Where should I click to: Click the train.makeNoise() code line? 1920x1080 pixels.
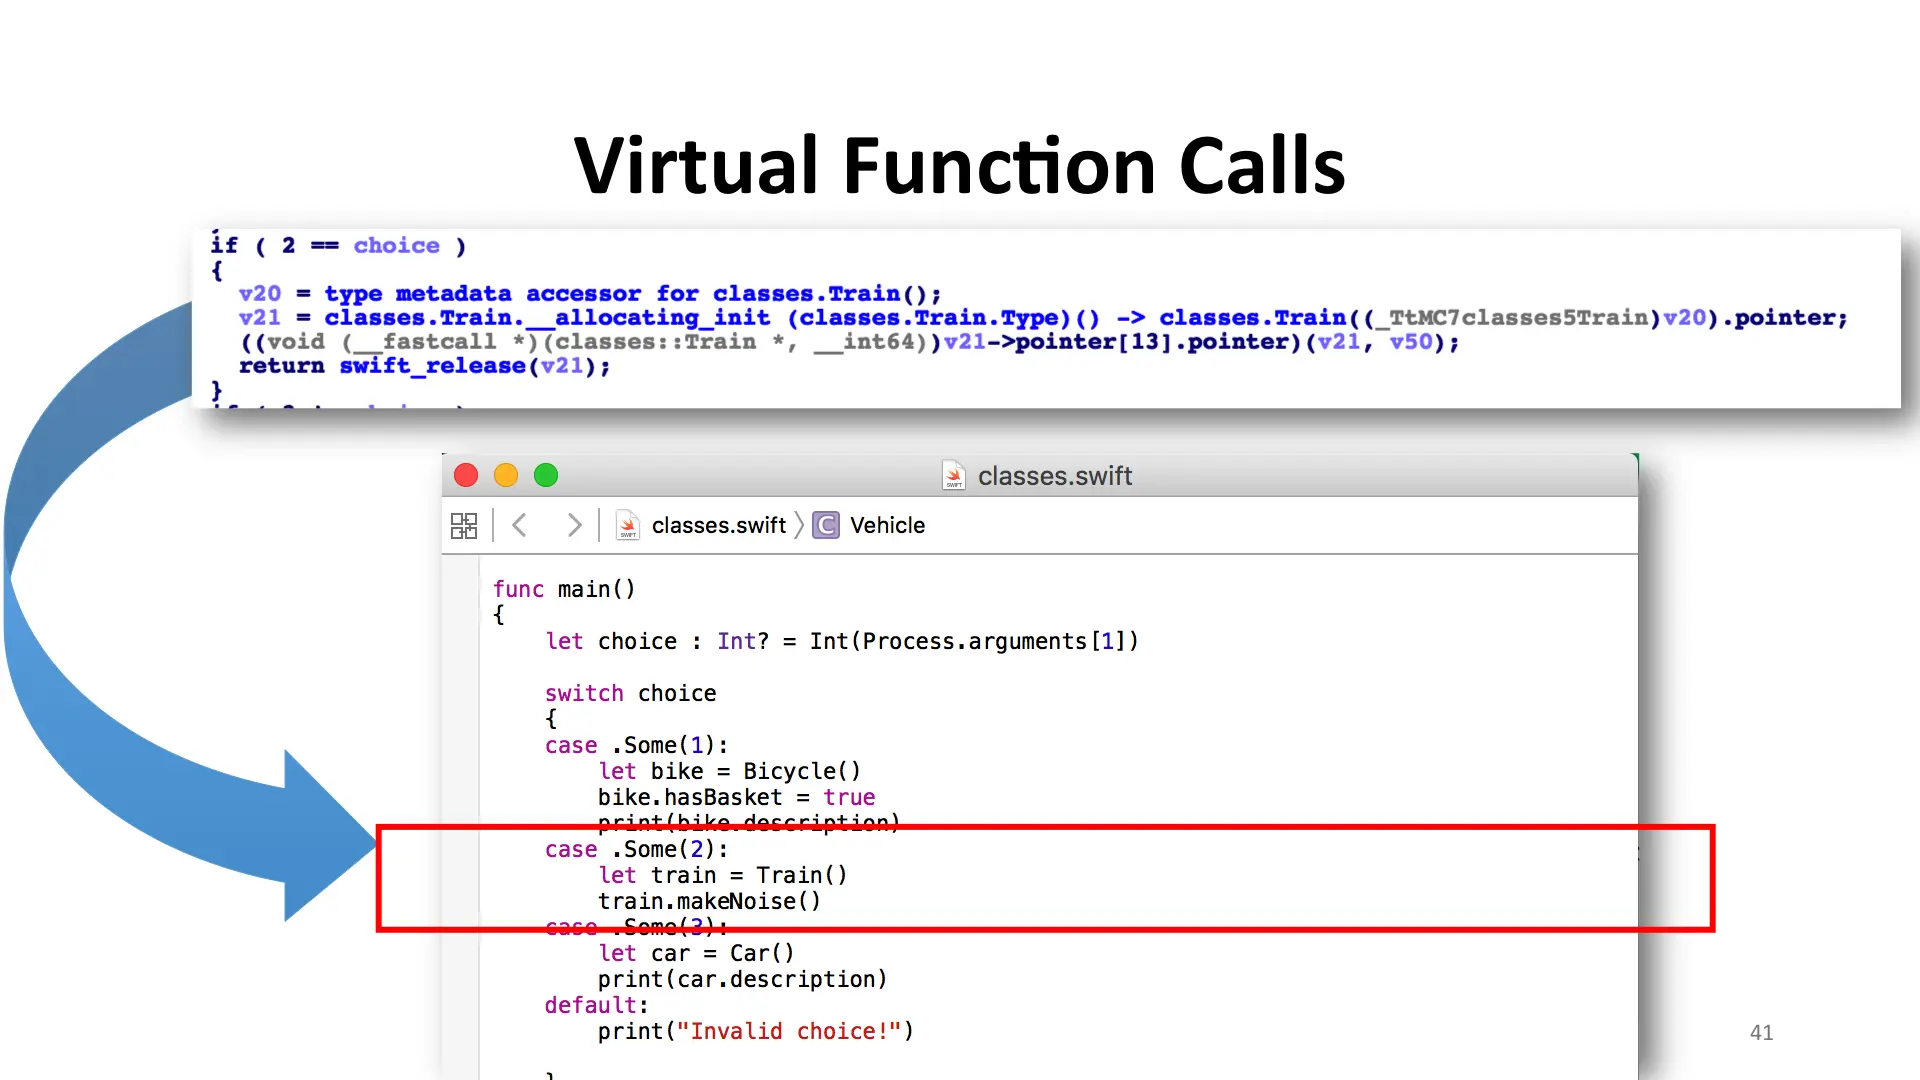(709, 902)
